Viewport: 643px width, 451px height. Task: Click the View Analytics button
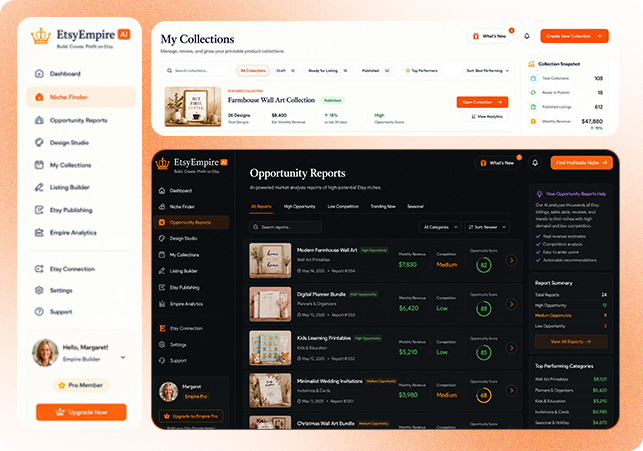(x=487, y=117)
